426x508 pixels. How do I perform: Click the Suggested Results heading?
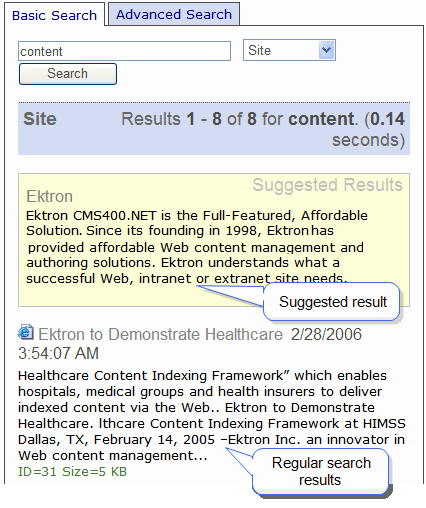tap(327, 185)
